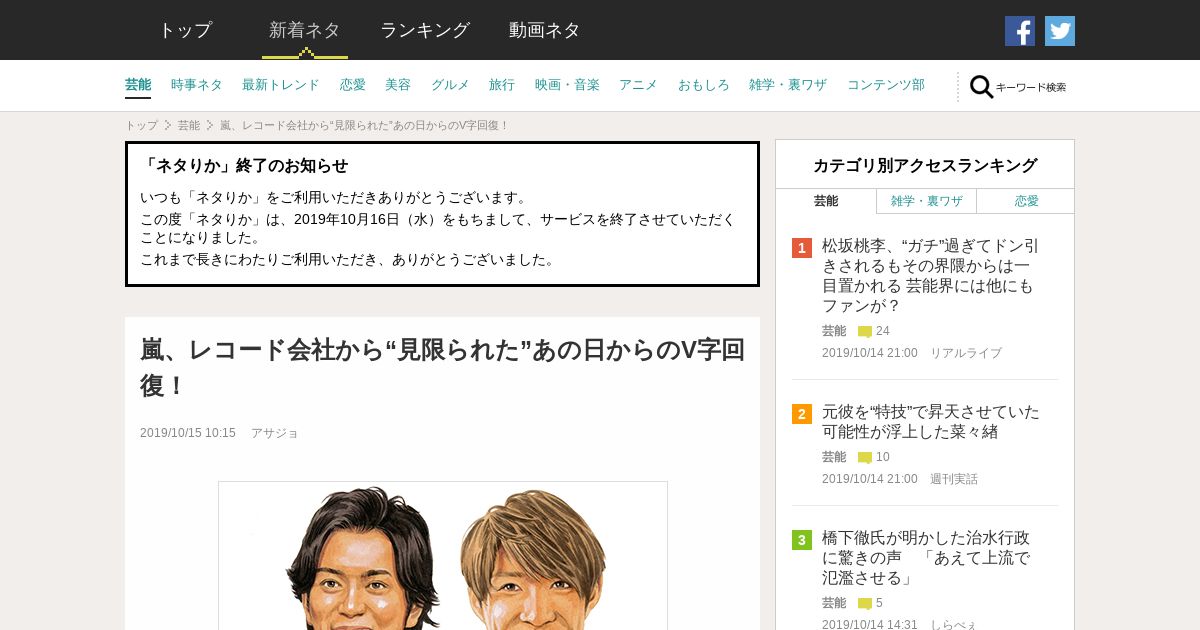Click 芸能 tag under 菜々緒 article
1200x630 pixels.
pyautogui.click(x=834, y=457)
